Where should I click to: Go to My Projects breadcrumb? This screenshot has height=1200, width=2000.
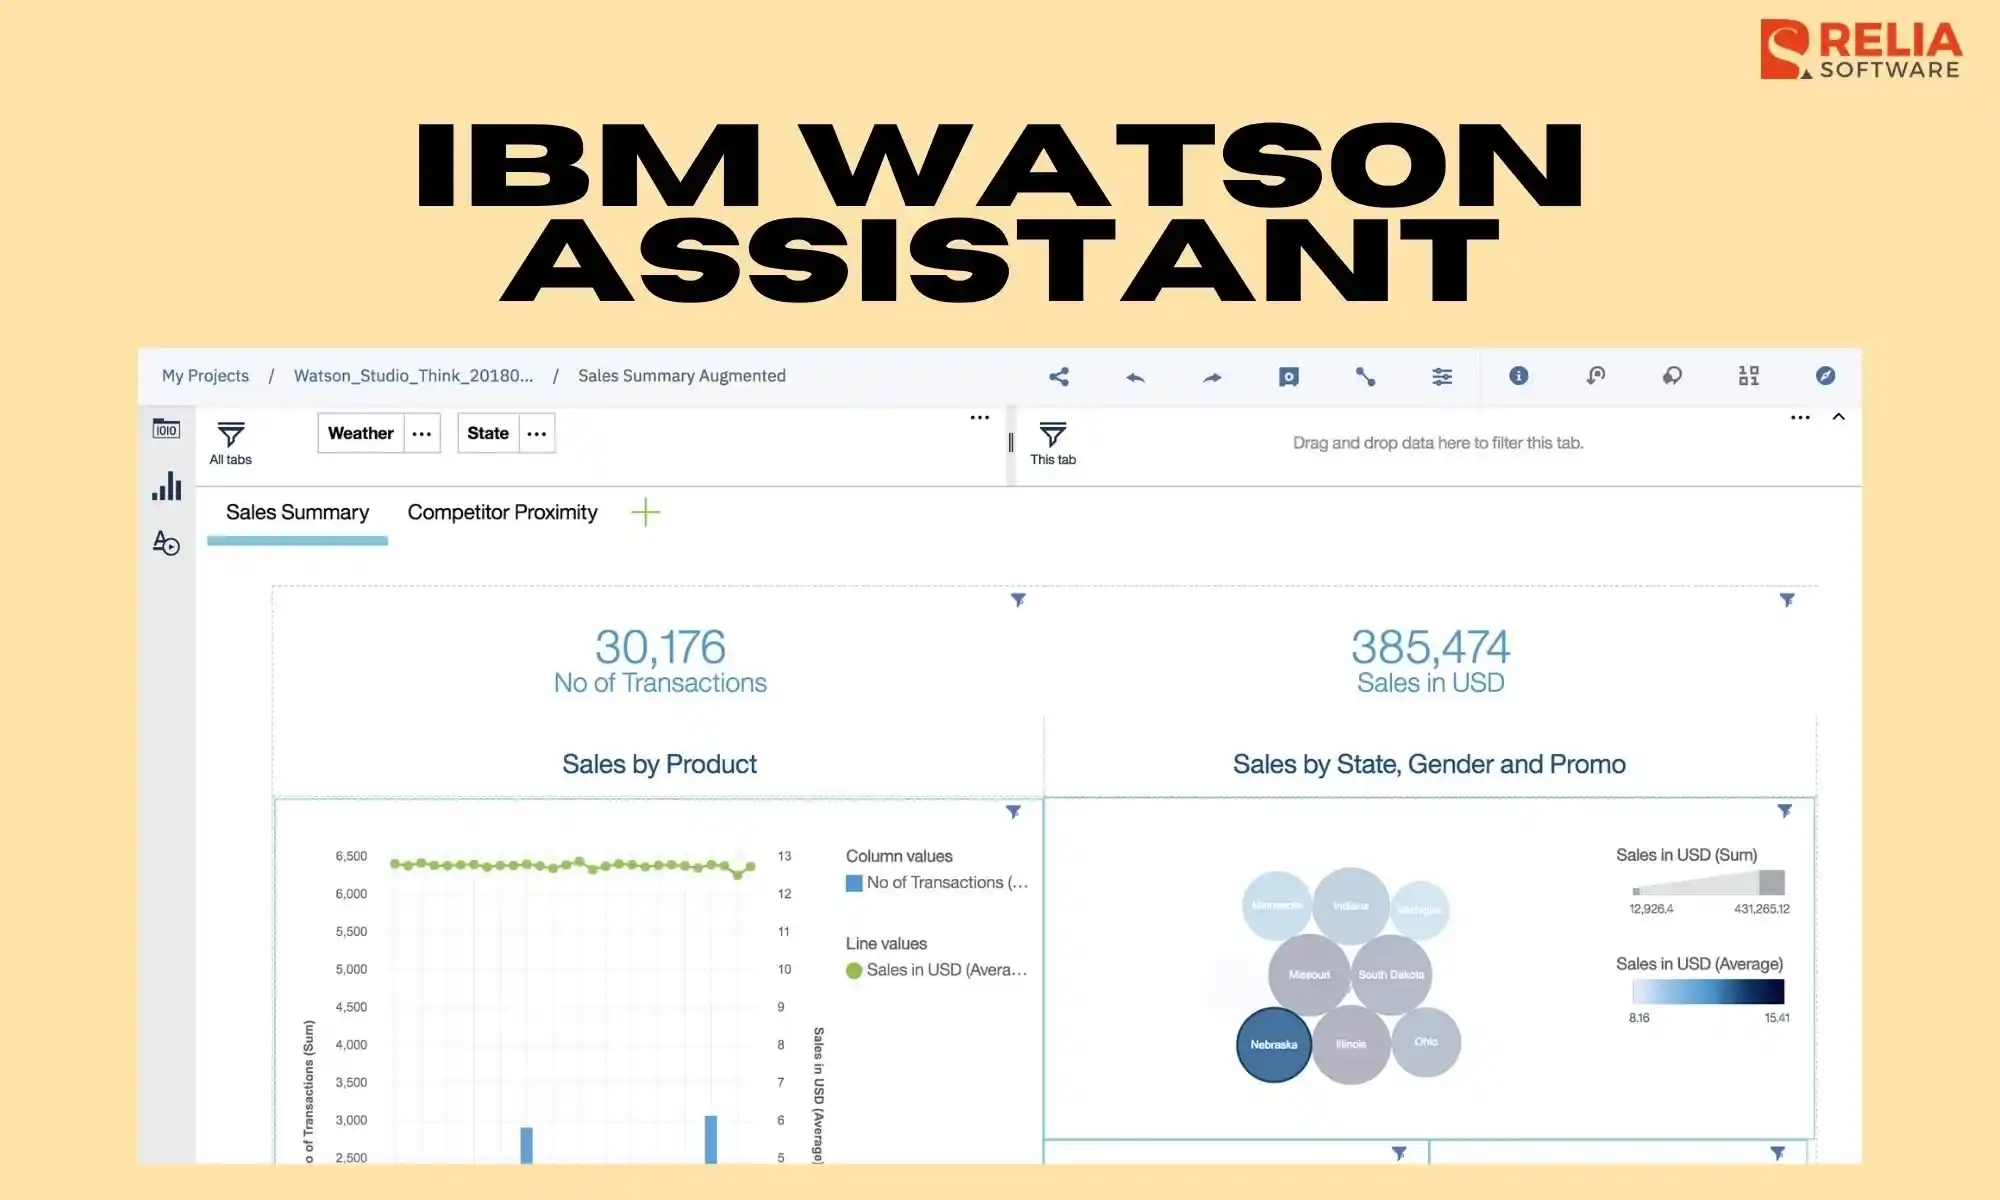coord(205,376)
